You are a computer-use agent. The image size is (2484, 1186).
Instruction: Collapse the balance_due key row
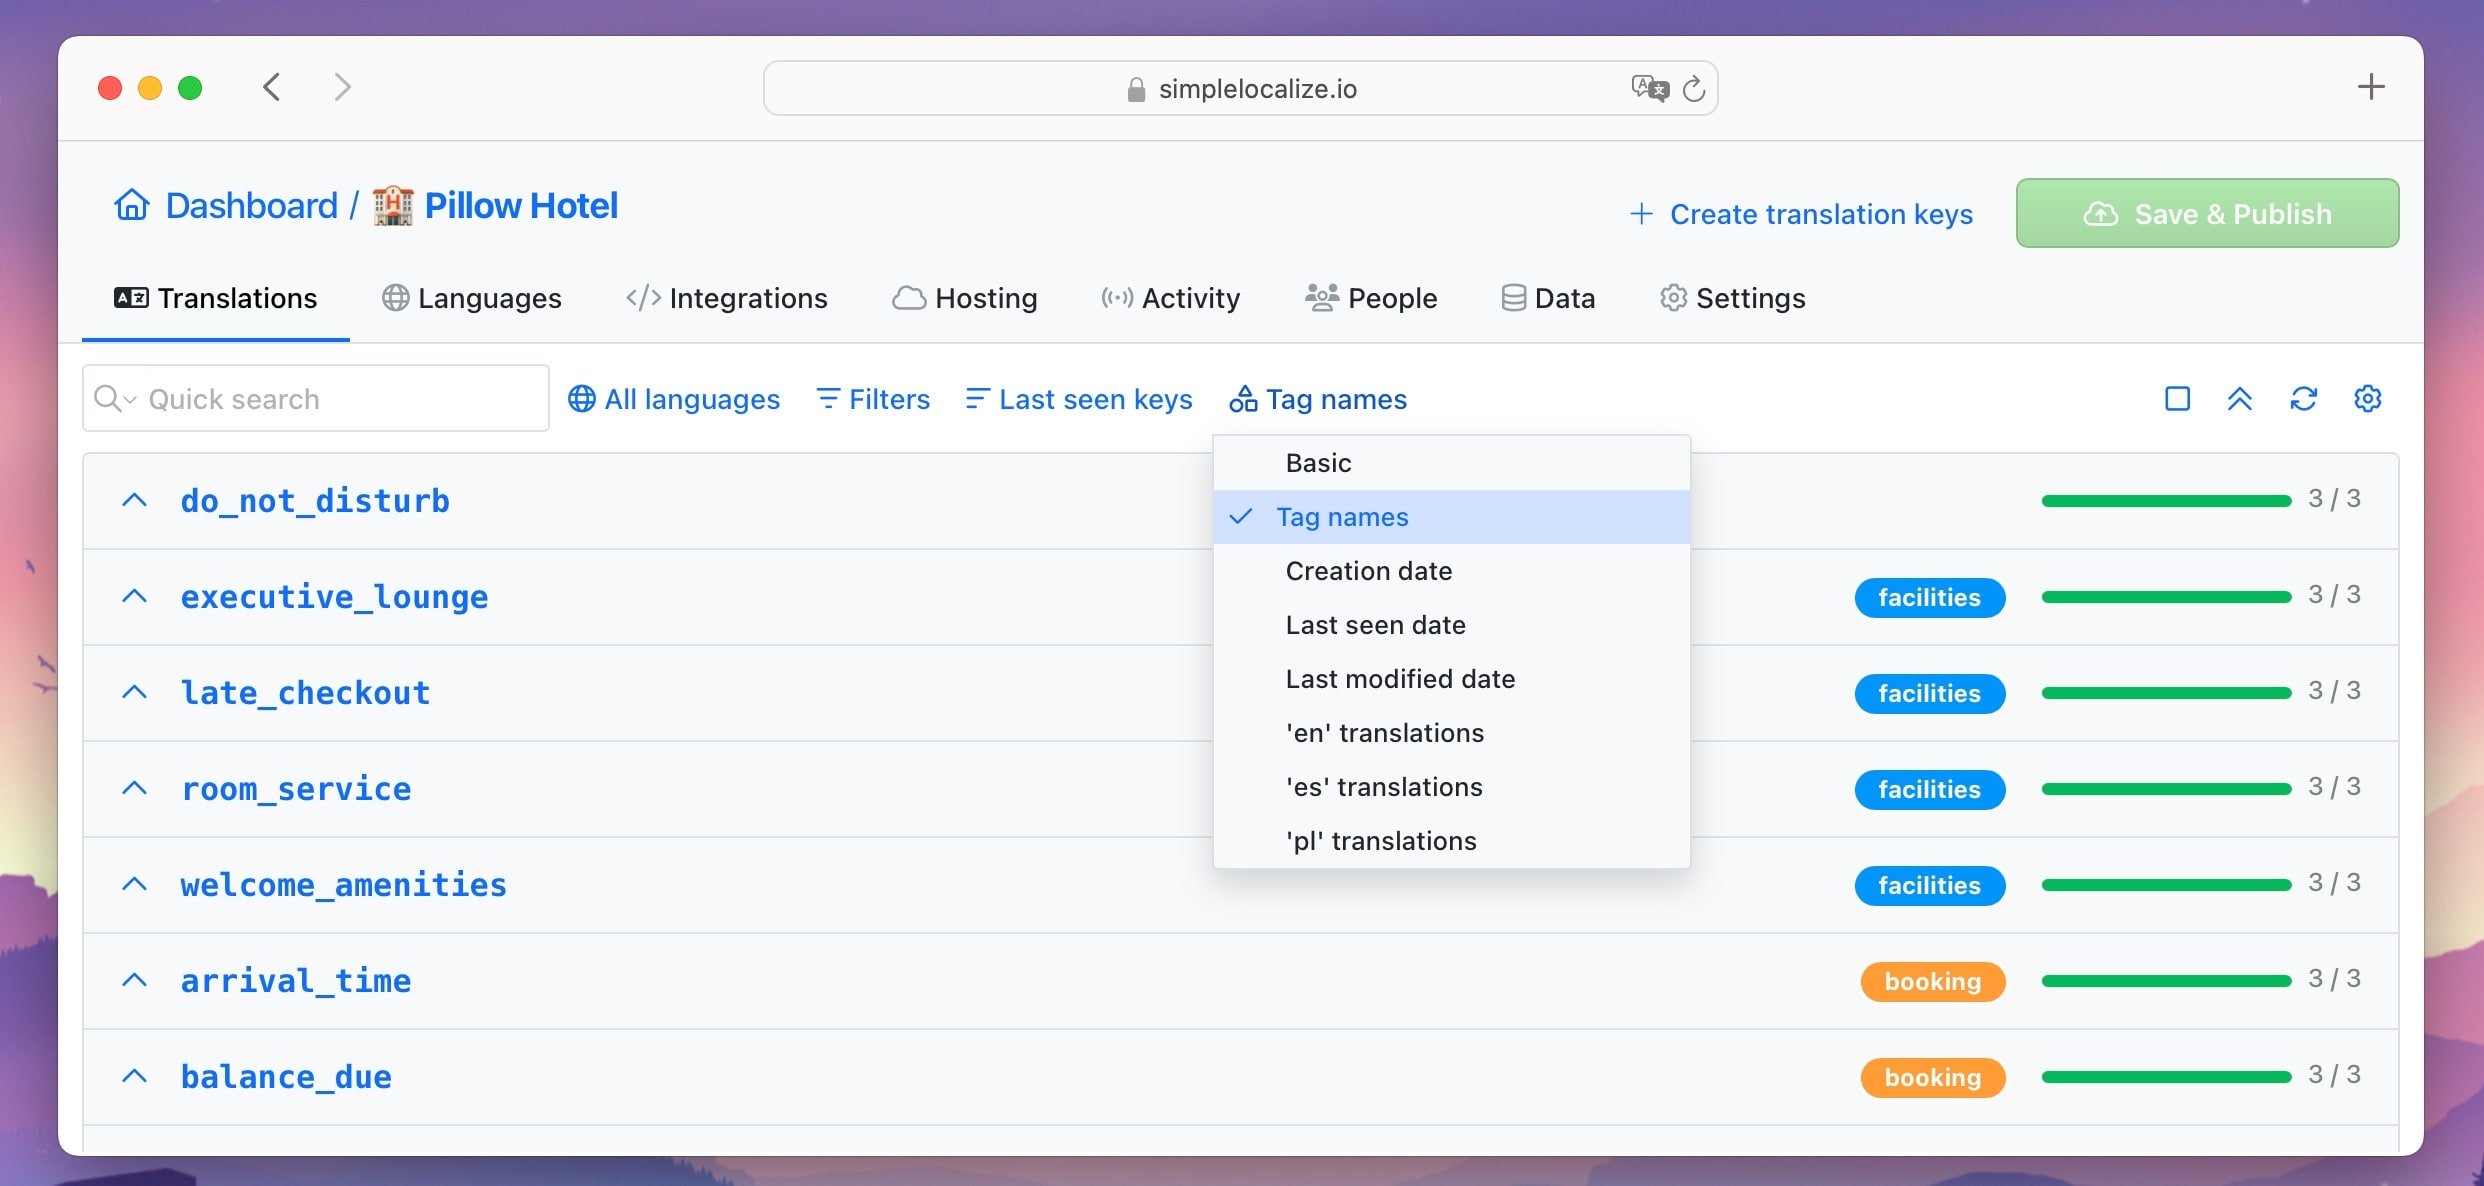click(x=134, y=1076)
